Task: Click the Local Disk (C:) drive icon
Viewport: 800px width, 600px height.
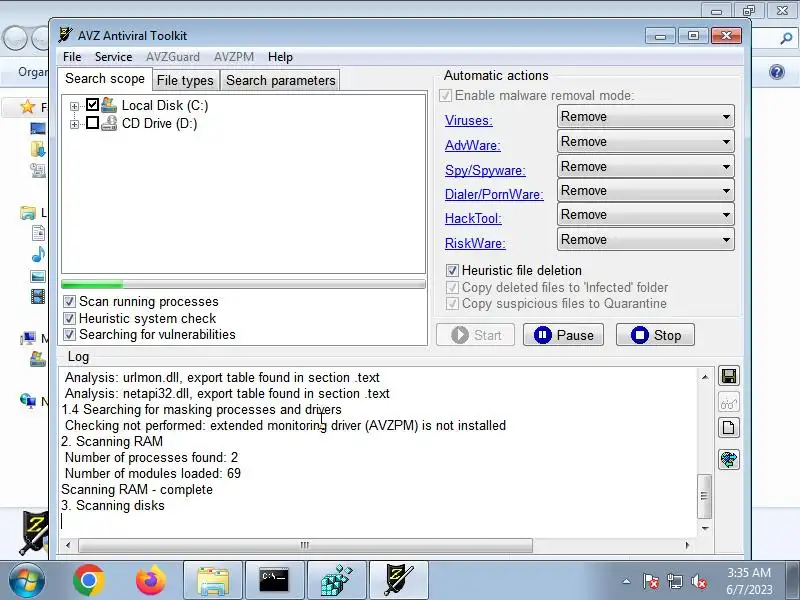Action: (x=109, y=105)
